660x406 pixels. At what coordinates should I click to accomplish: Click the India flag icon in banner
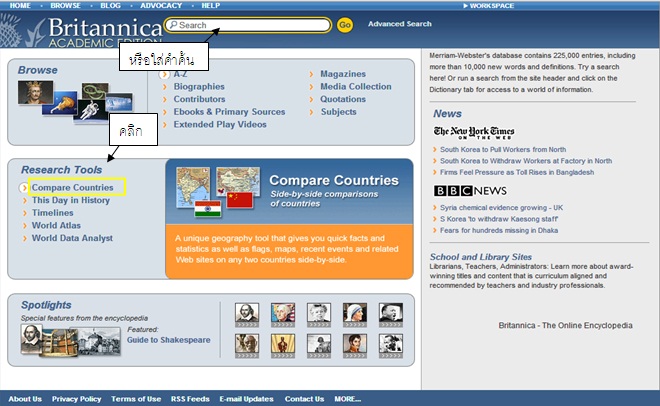[208, 209]
